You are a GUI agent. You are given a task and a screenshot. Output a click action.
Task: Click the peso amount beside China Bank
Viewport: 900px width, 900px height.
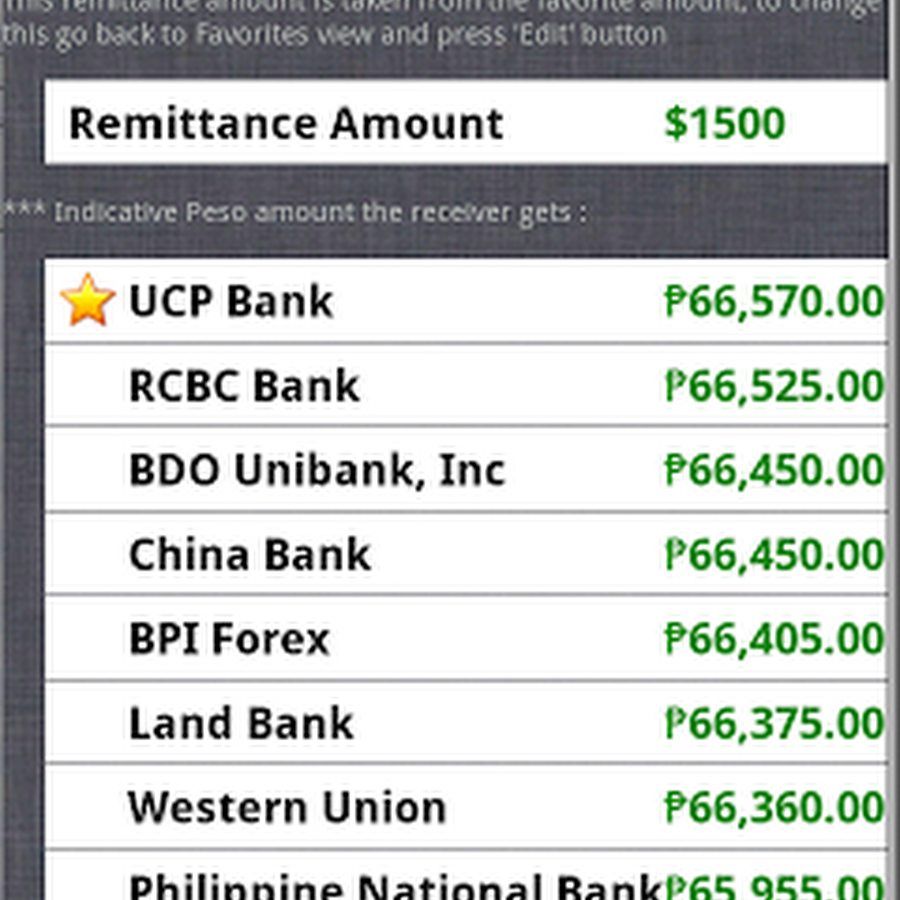(774, 554)
